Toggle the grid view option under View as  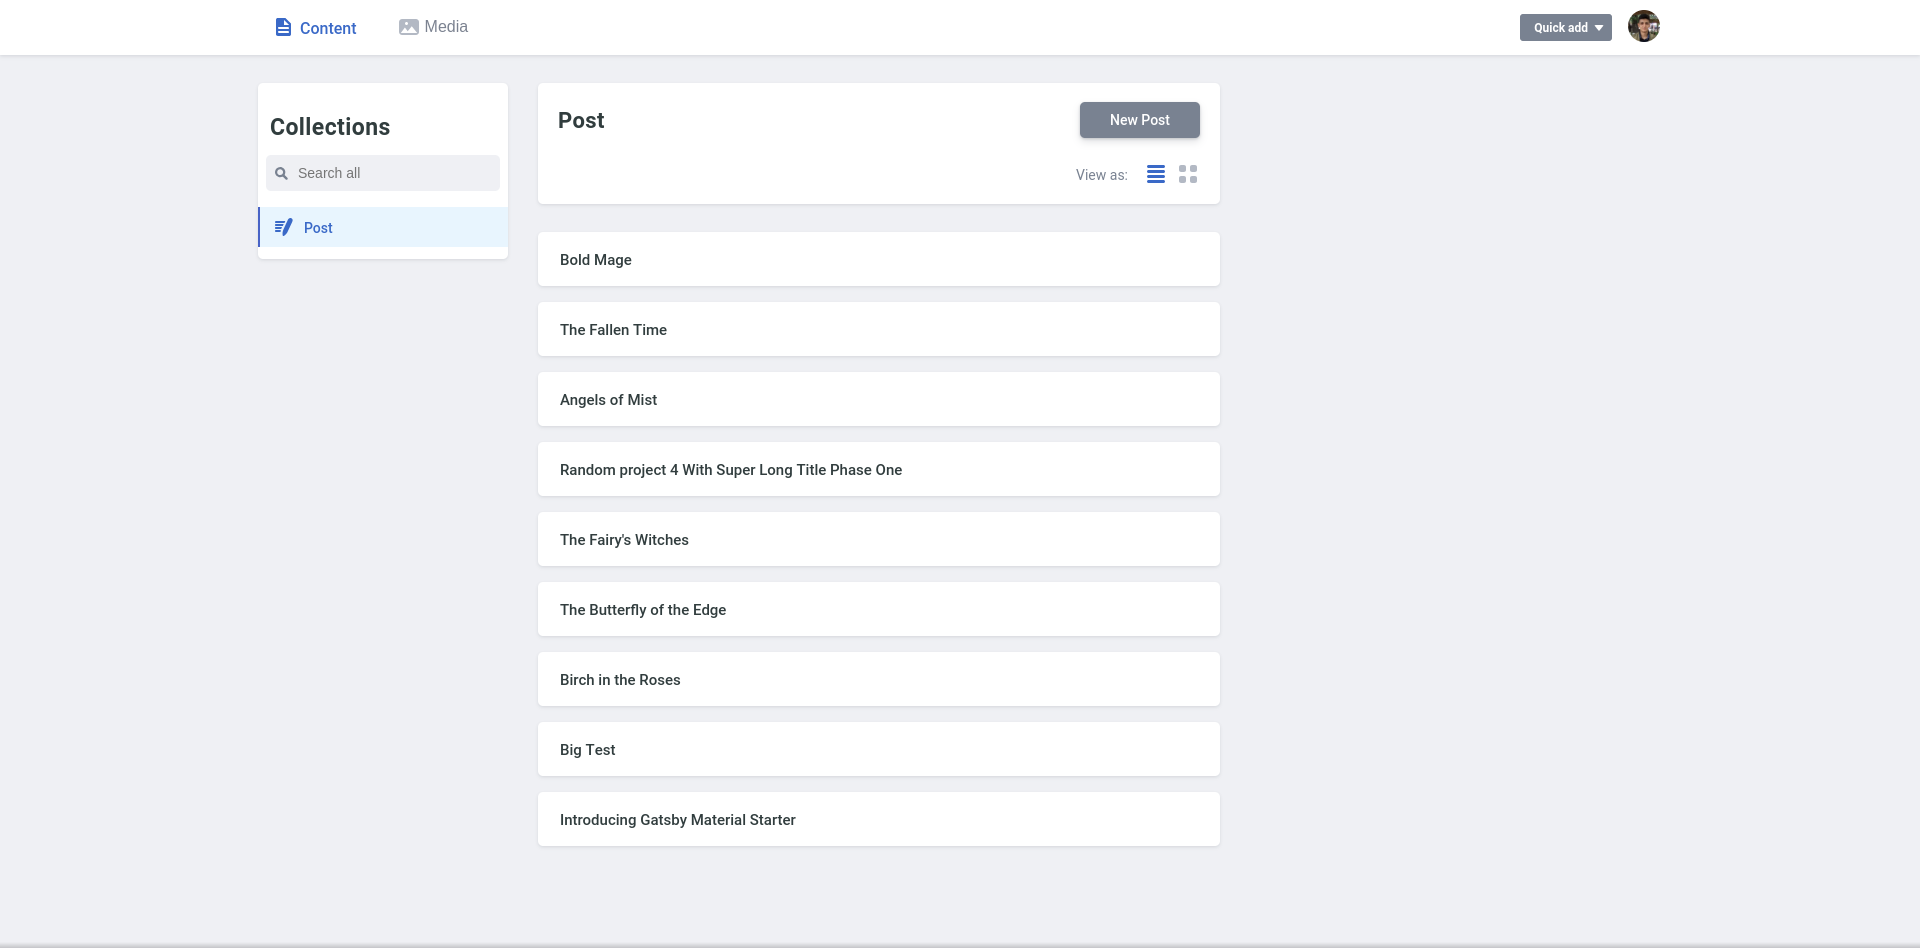pyautogui.click(x=1188, y=174)
